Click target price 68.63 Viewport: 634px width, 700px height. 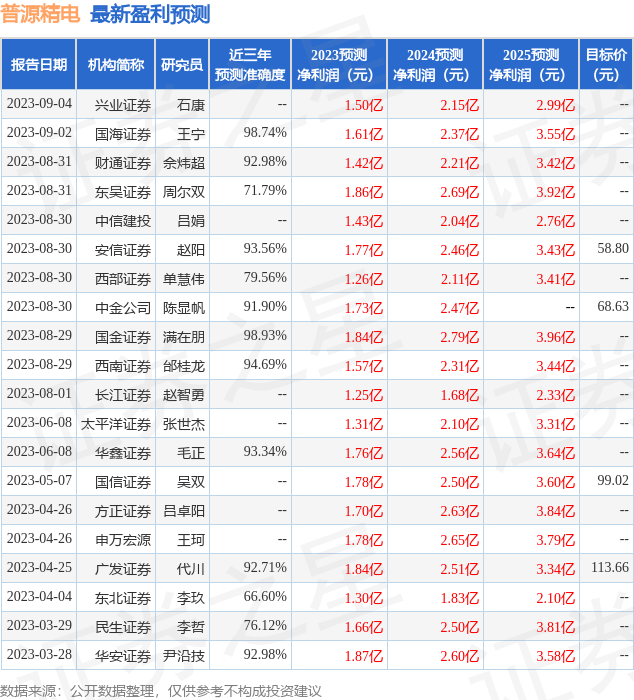613,306
